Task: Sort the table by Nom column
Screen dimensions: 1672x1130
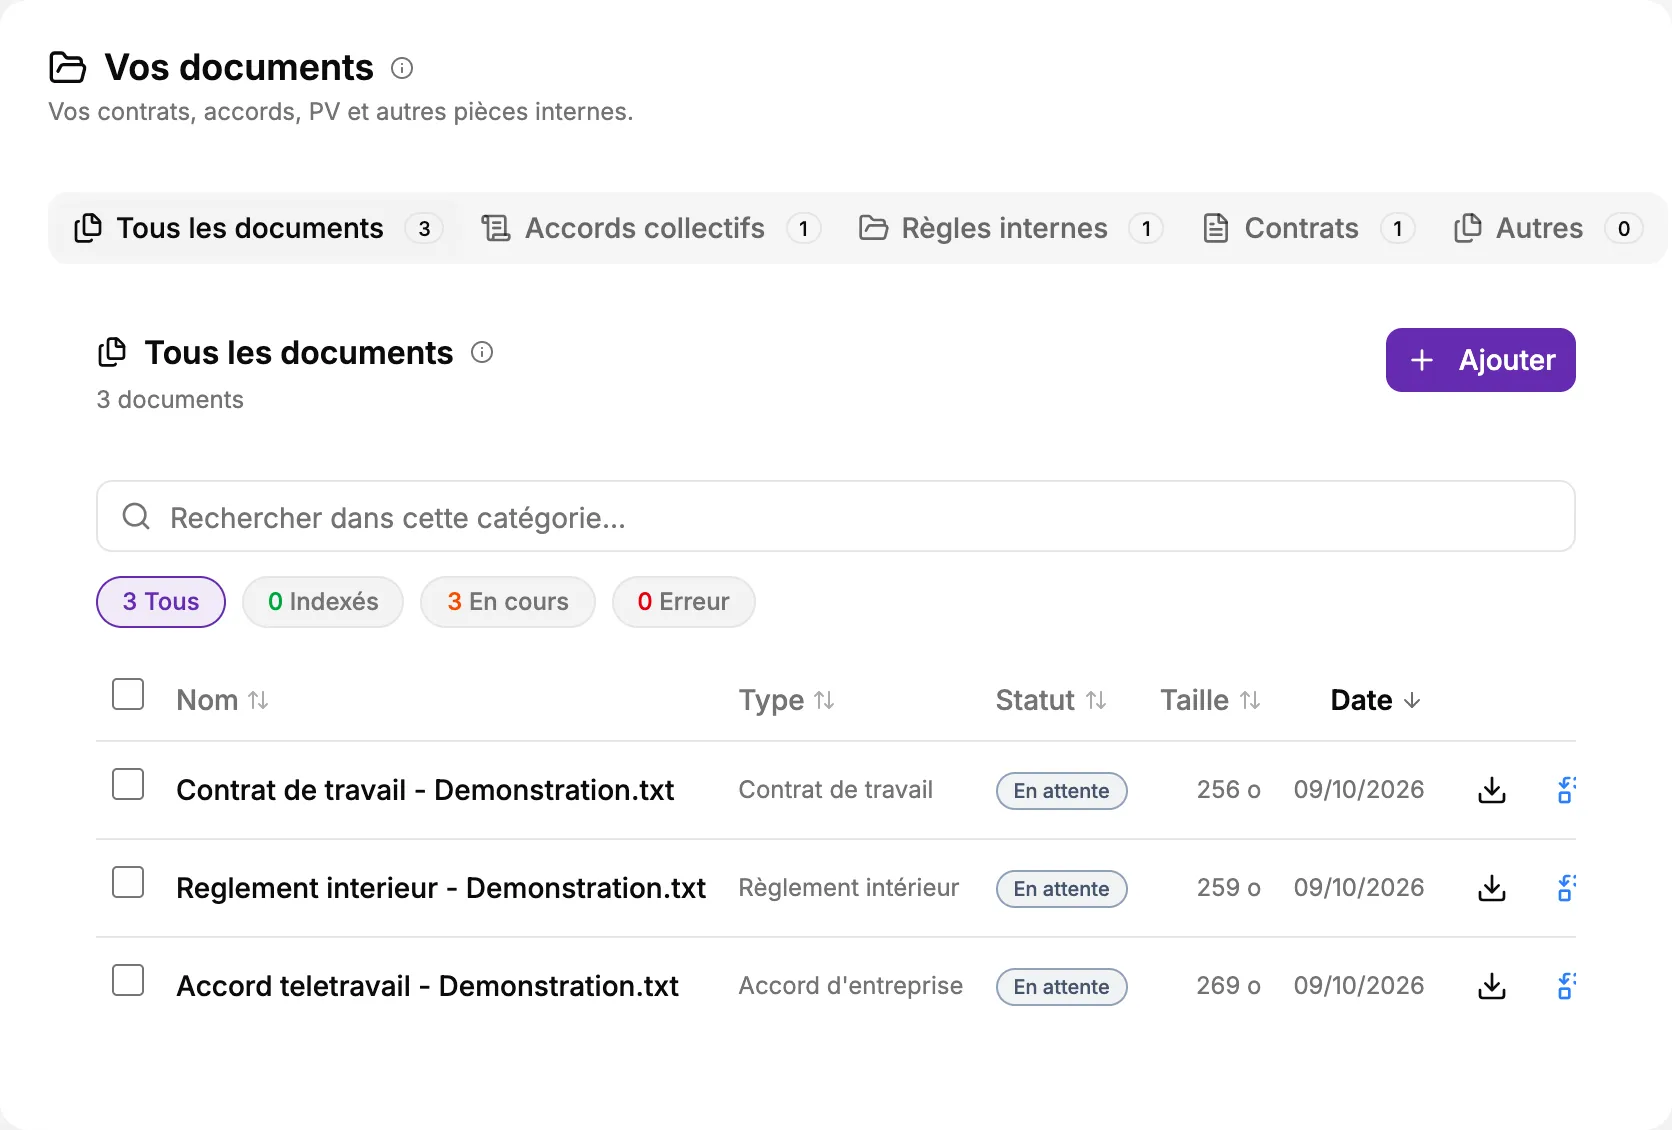Action: coord(222,700)
